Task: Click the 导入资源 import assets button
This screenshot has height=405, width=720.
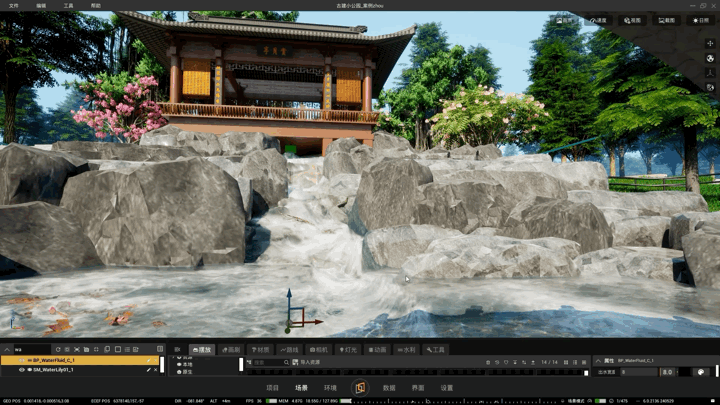Action: pos(306,362)
